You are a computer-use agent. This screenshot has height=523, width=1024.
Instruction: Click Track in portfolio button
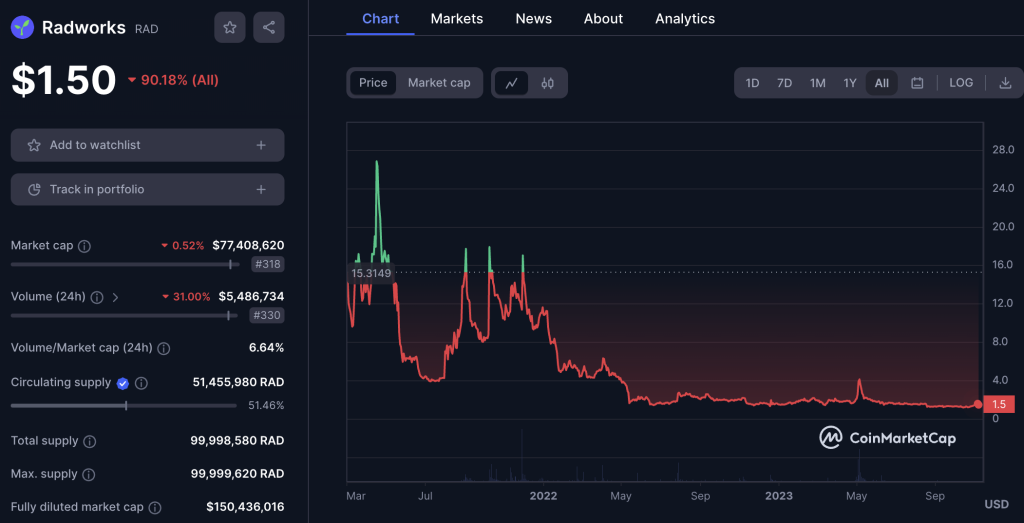coord(147,189)
